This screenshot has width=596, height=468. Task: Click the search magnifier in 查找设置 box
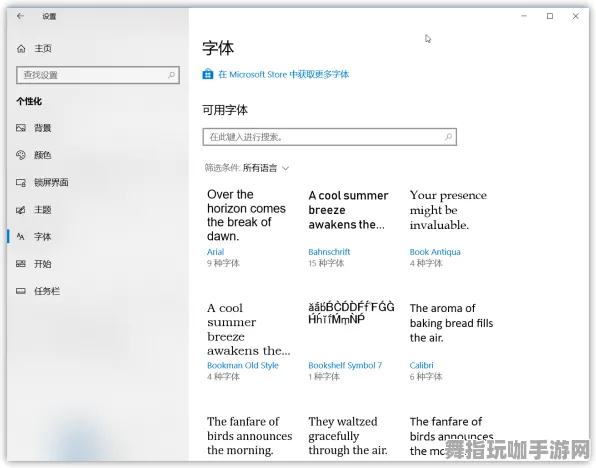click(171, 75)
